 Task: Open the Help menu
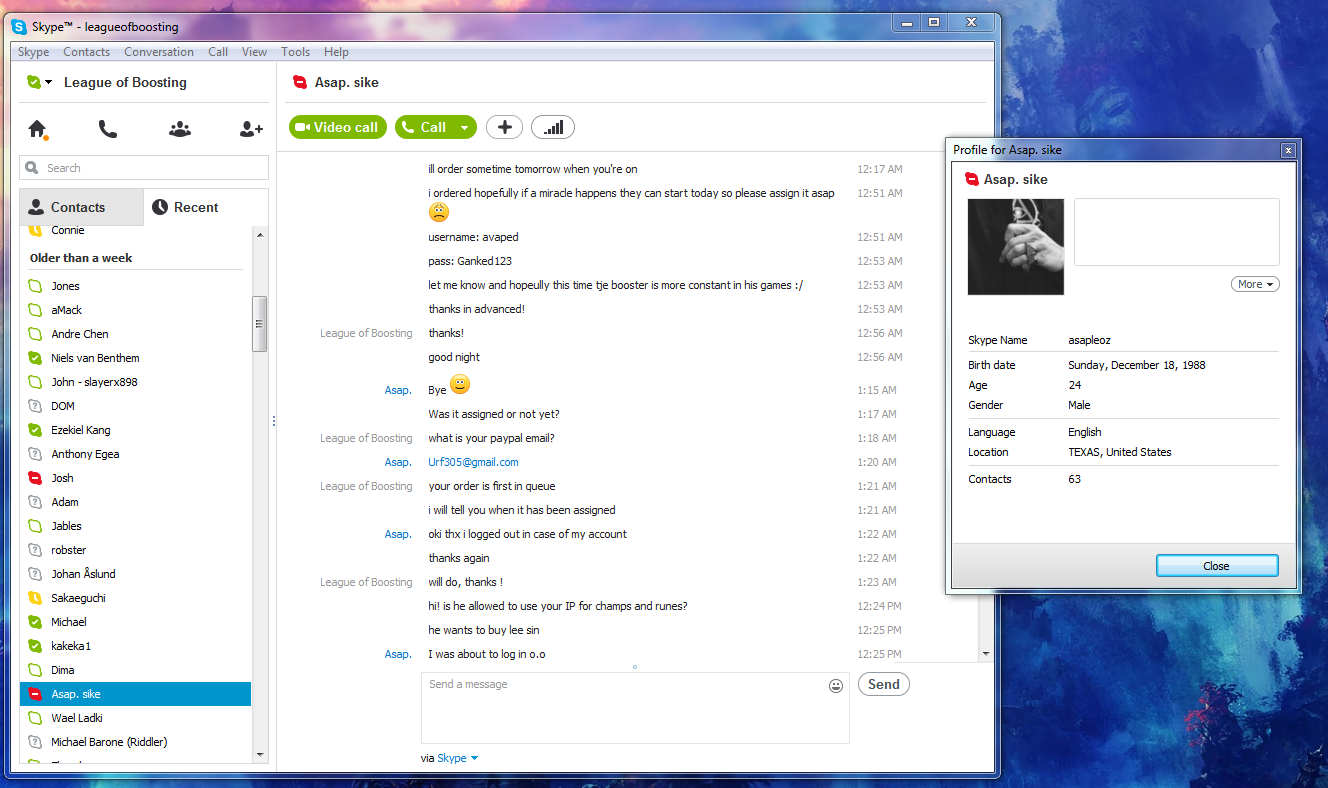(x=336, y=52)
